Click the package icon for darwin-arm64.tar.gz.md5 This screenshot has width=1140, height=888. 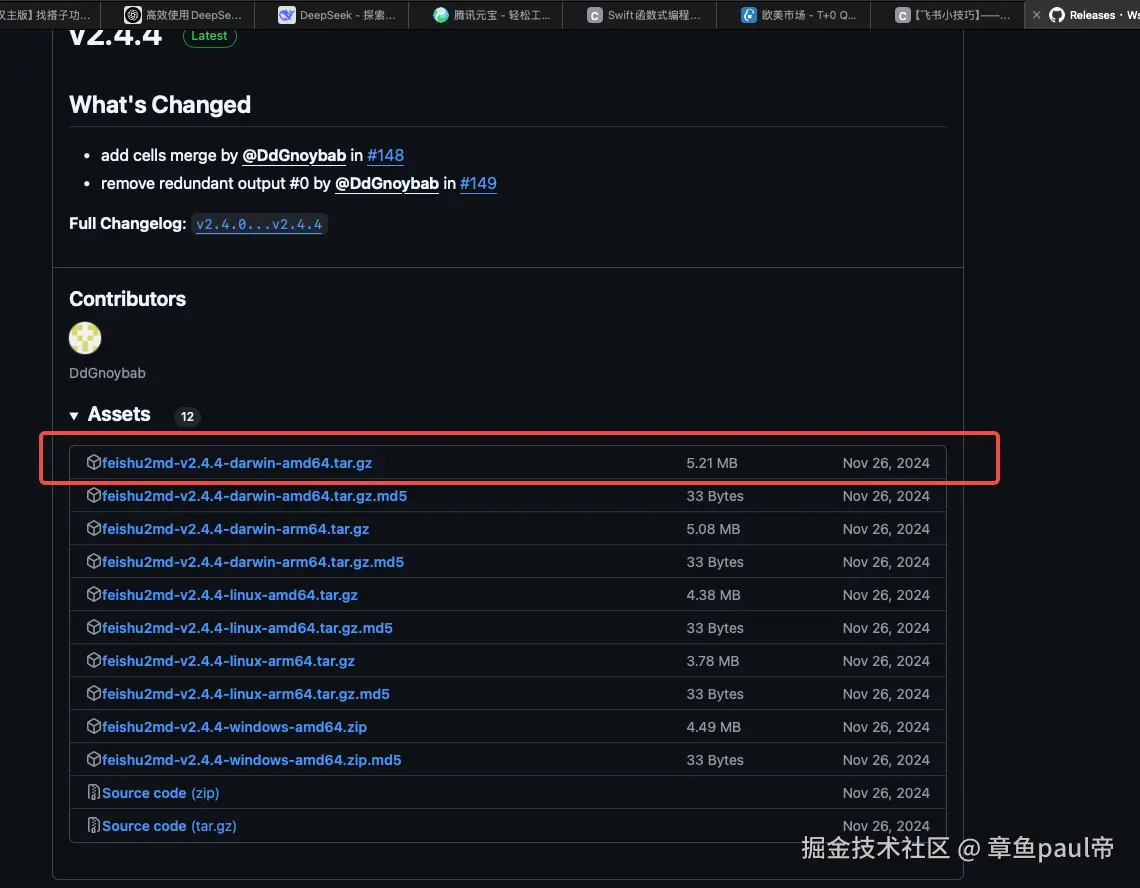pyautogui.click(x=93, y=561)
